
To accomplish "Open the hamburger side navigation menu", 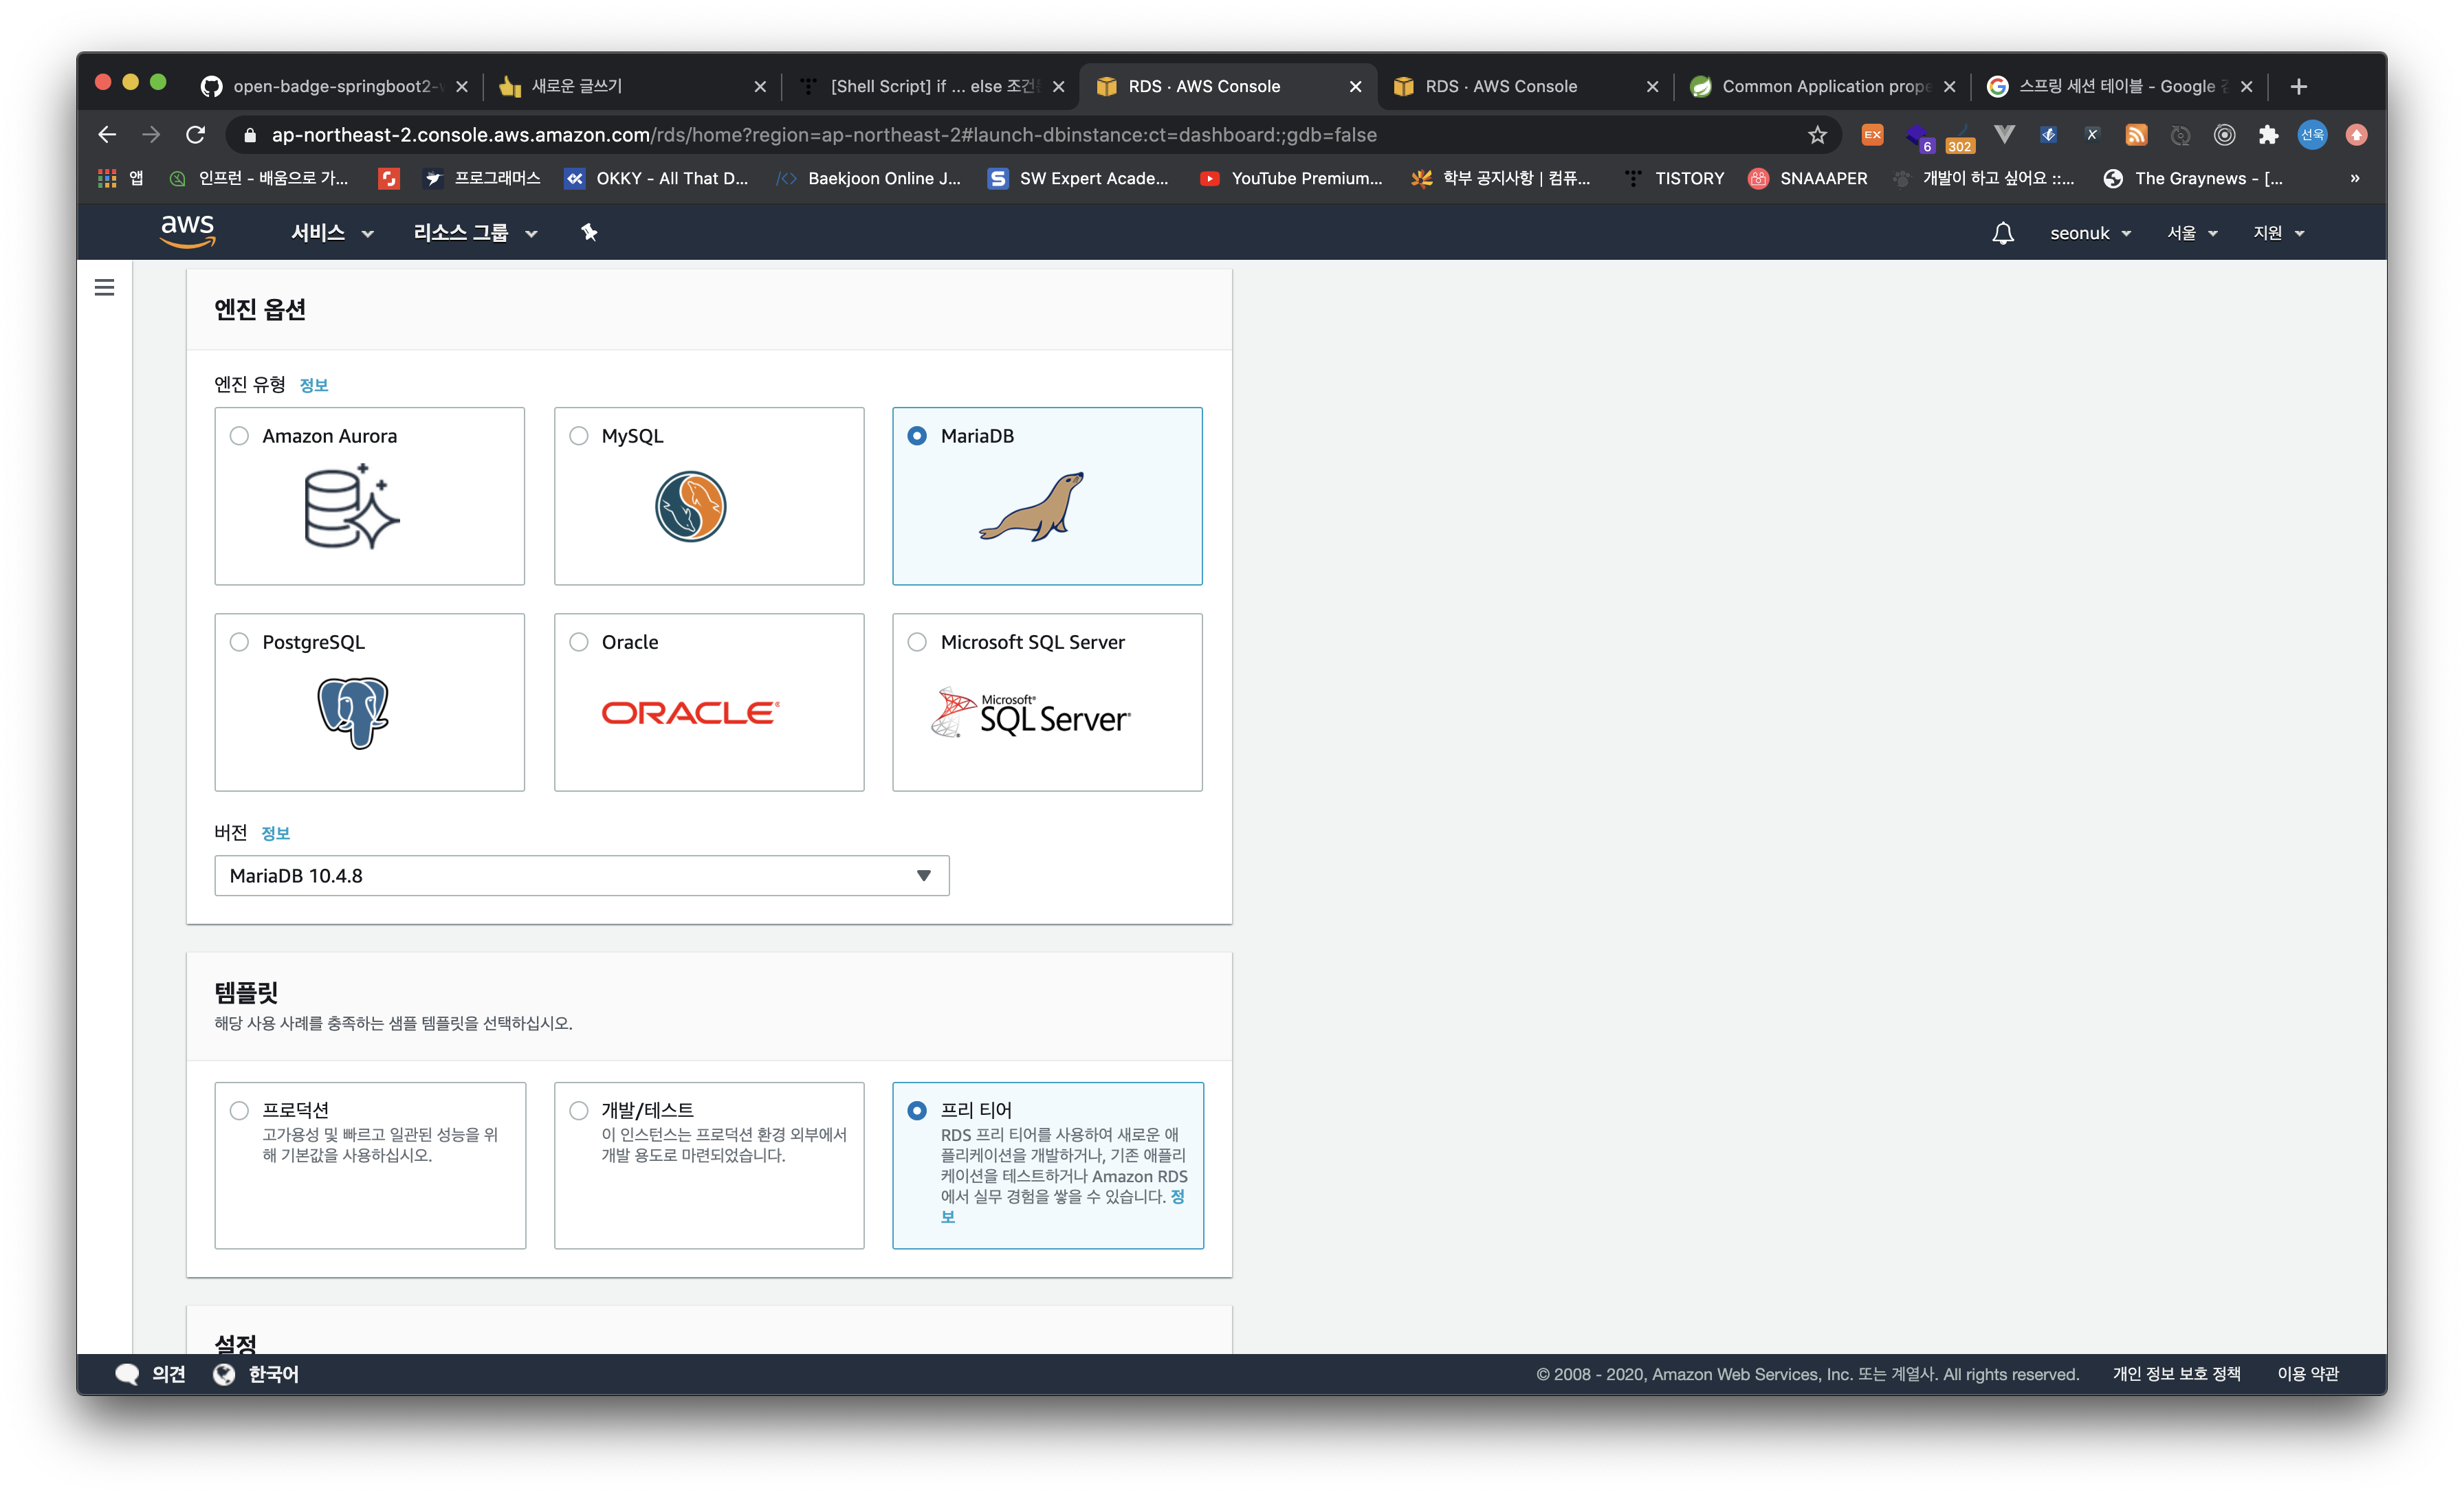I will pyautogui.click(x=104, y=288).
